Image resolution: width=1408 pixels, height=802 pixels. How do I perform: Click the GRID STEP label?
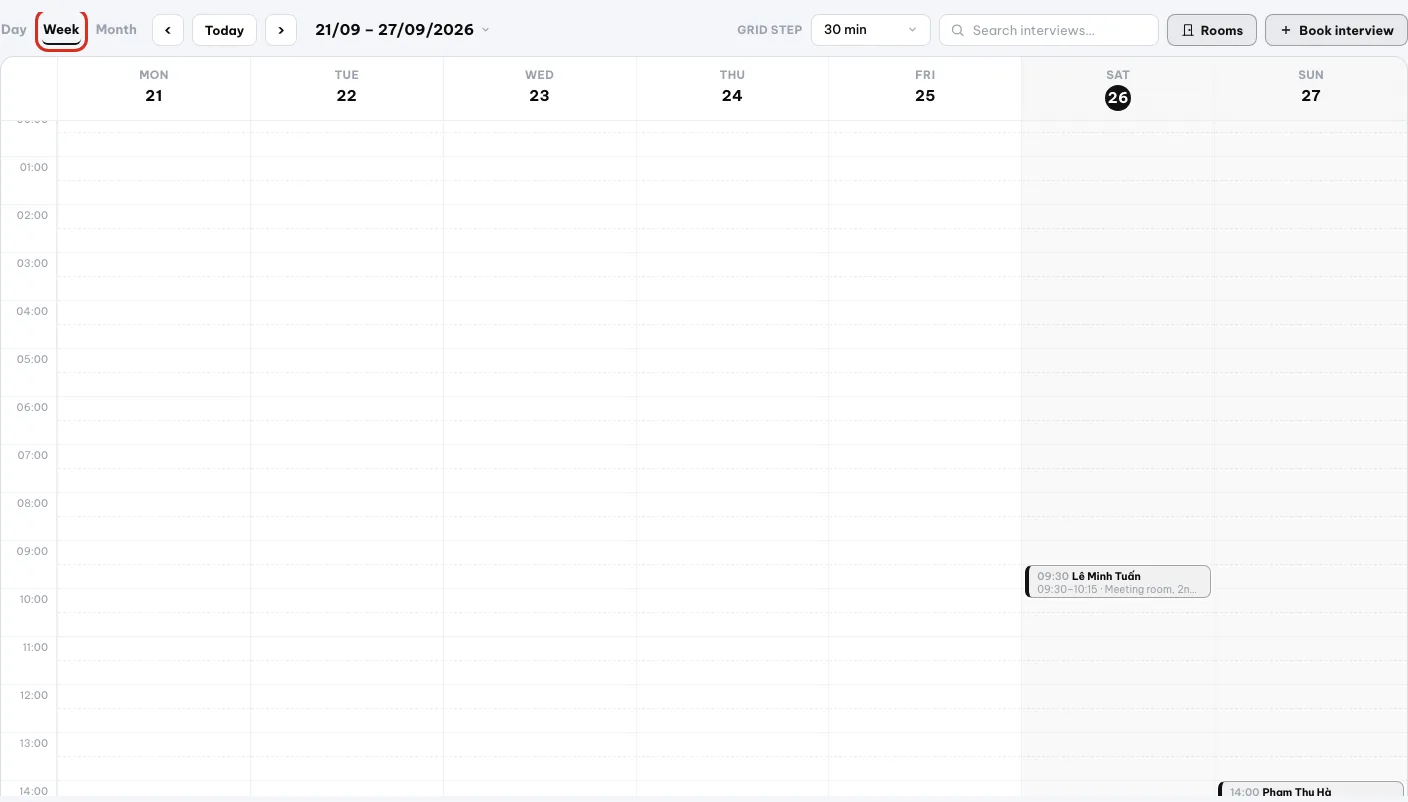click(x=770, y=30)
